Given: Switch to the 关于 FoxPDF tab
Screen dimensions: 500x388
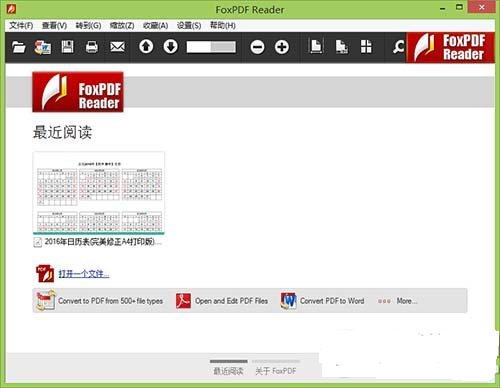Looking at the screenshot, I should pyautogui.click(x=276, y=371).
